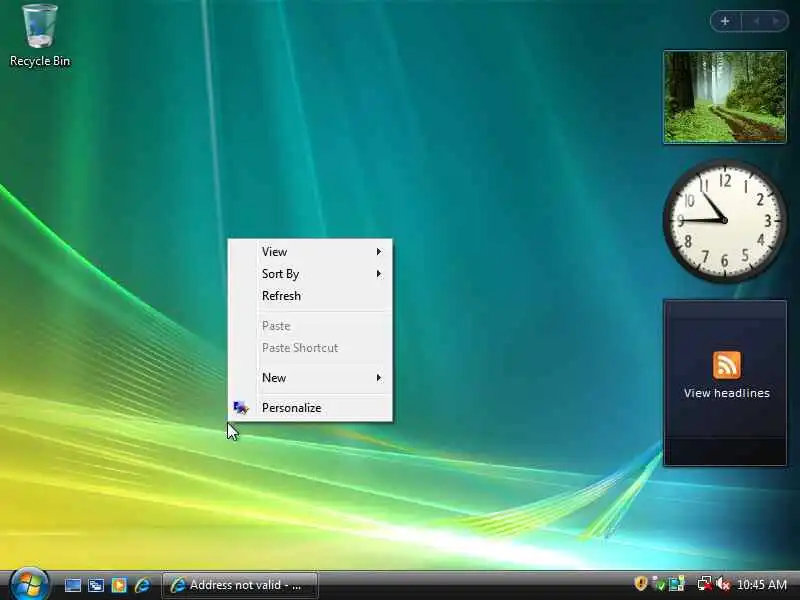Click the analog clock gadget
The image size is (800, 600).
tap(724, 220)
